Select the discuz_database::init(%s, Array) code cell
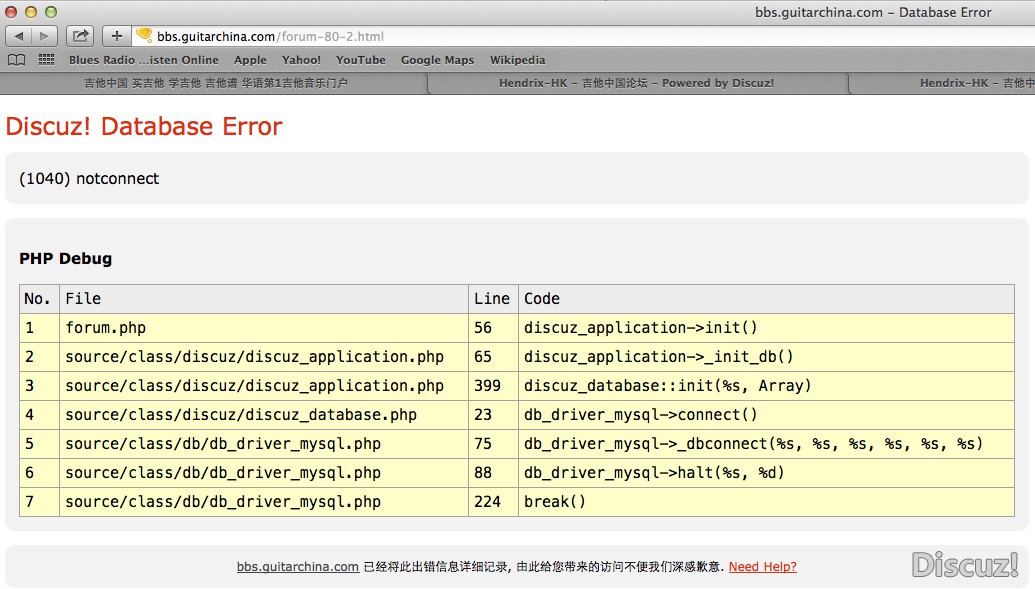1035x589 pixels. 766,386
